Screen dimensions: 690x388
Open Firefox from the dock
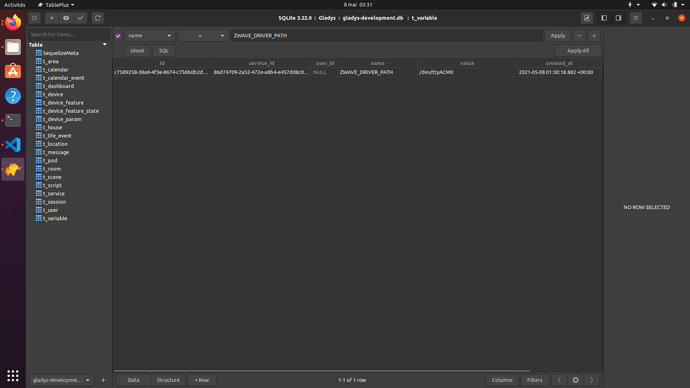pyautogui.click(x=13, y=22)
